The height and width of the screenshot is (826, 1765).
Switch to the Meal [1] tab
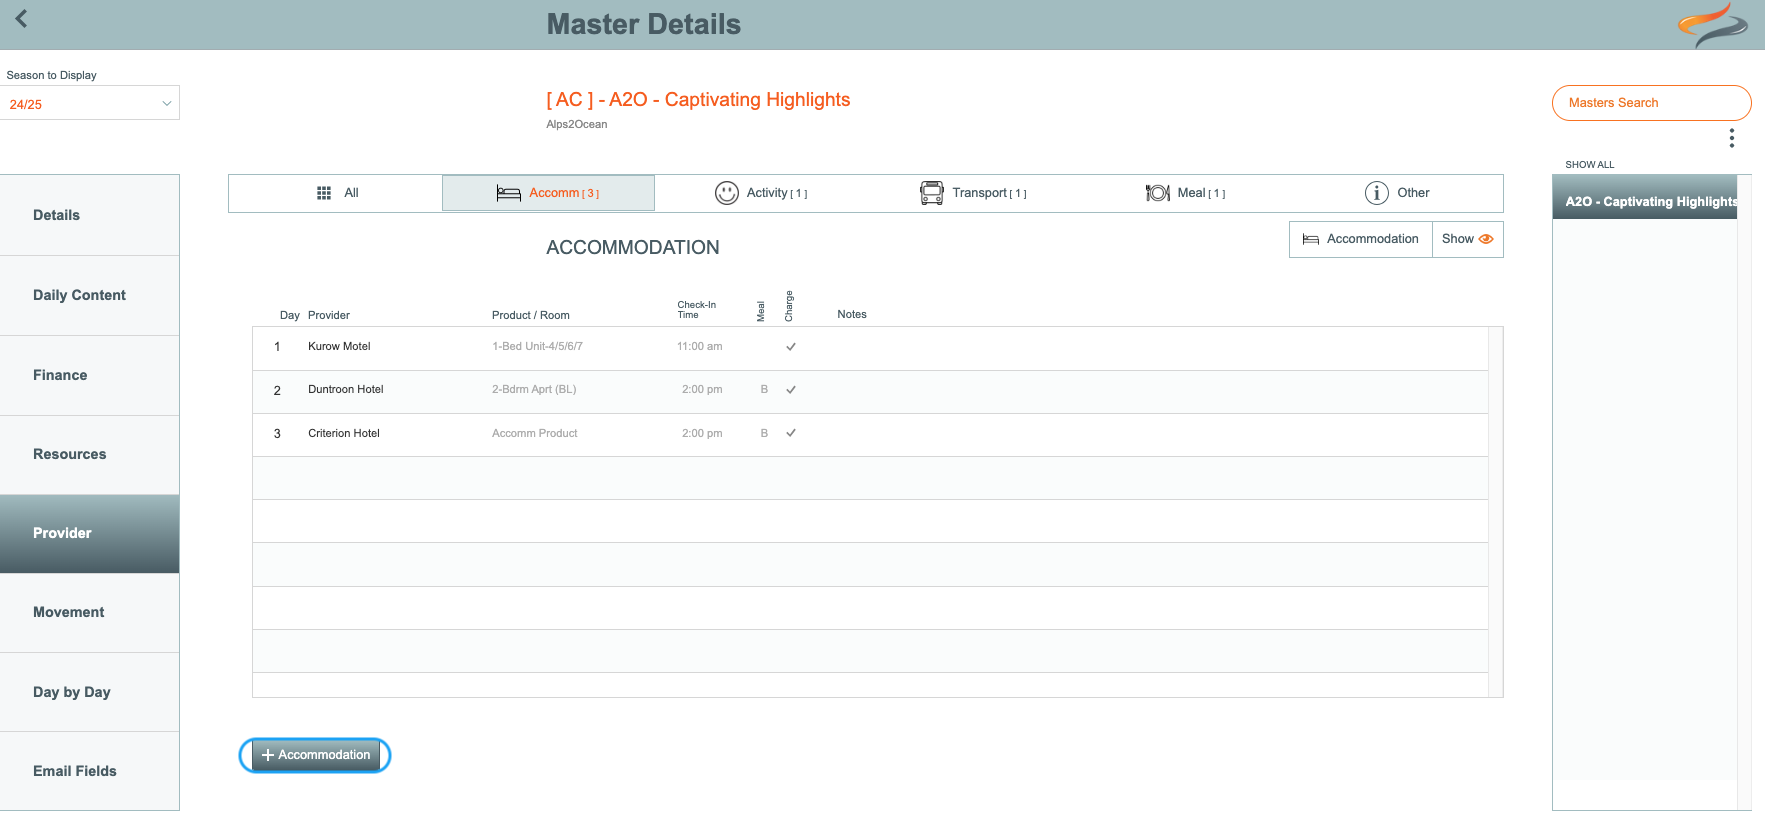(1185, 193)
